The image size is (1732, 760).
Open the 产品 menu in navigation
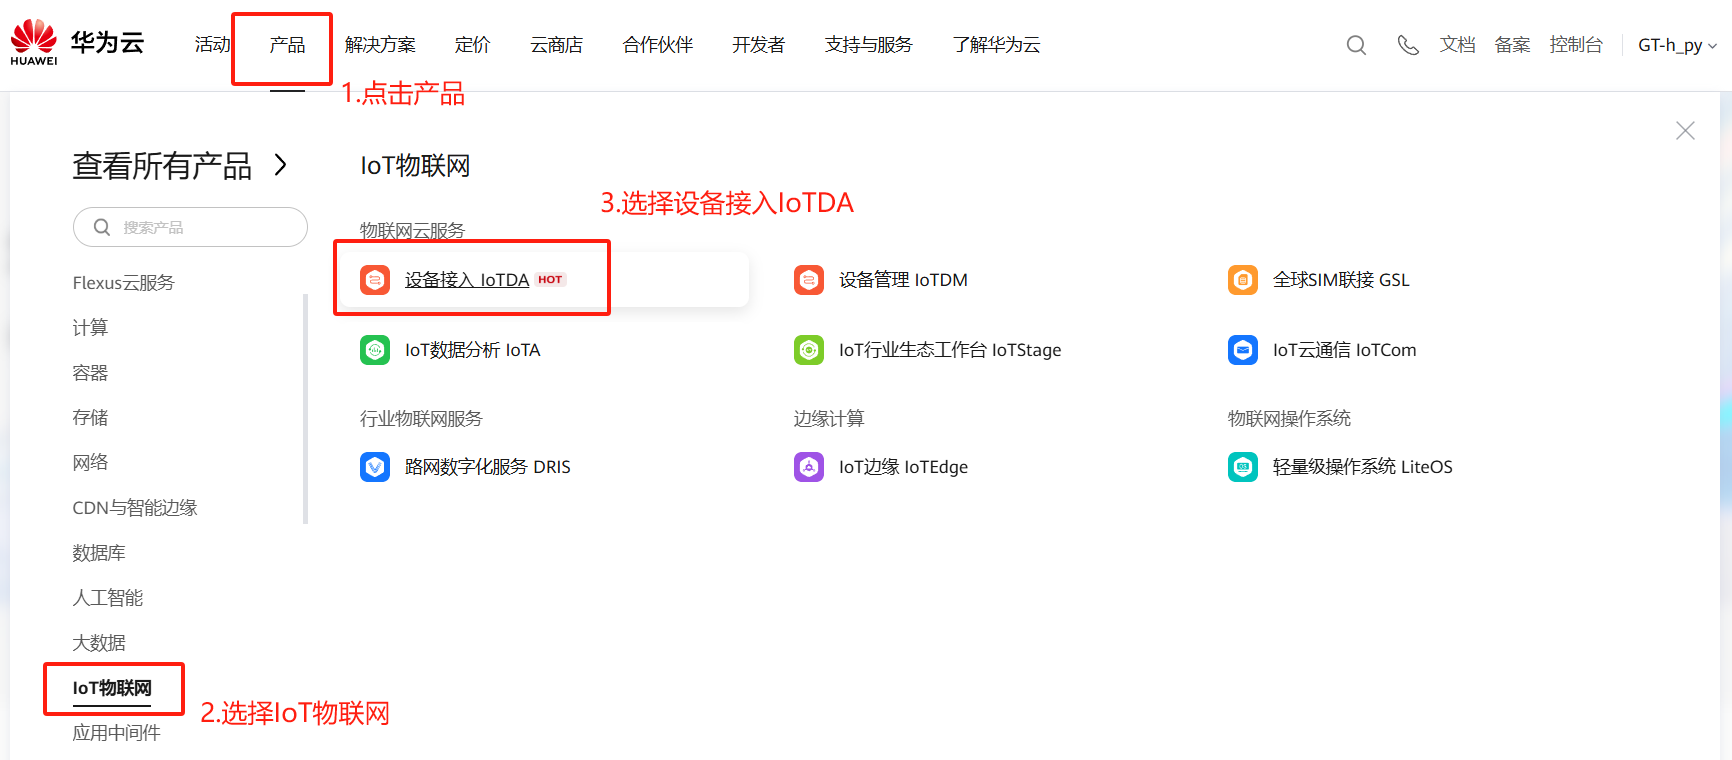(287, 45)
